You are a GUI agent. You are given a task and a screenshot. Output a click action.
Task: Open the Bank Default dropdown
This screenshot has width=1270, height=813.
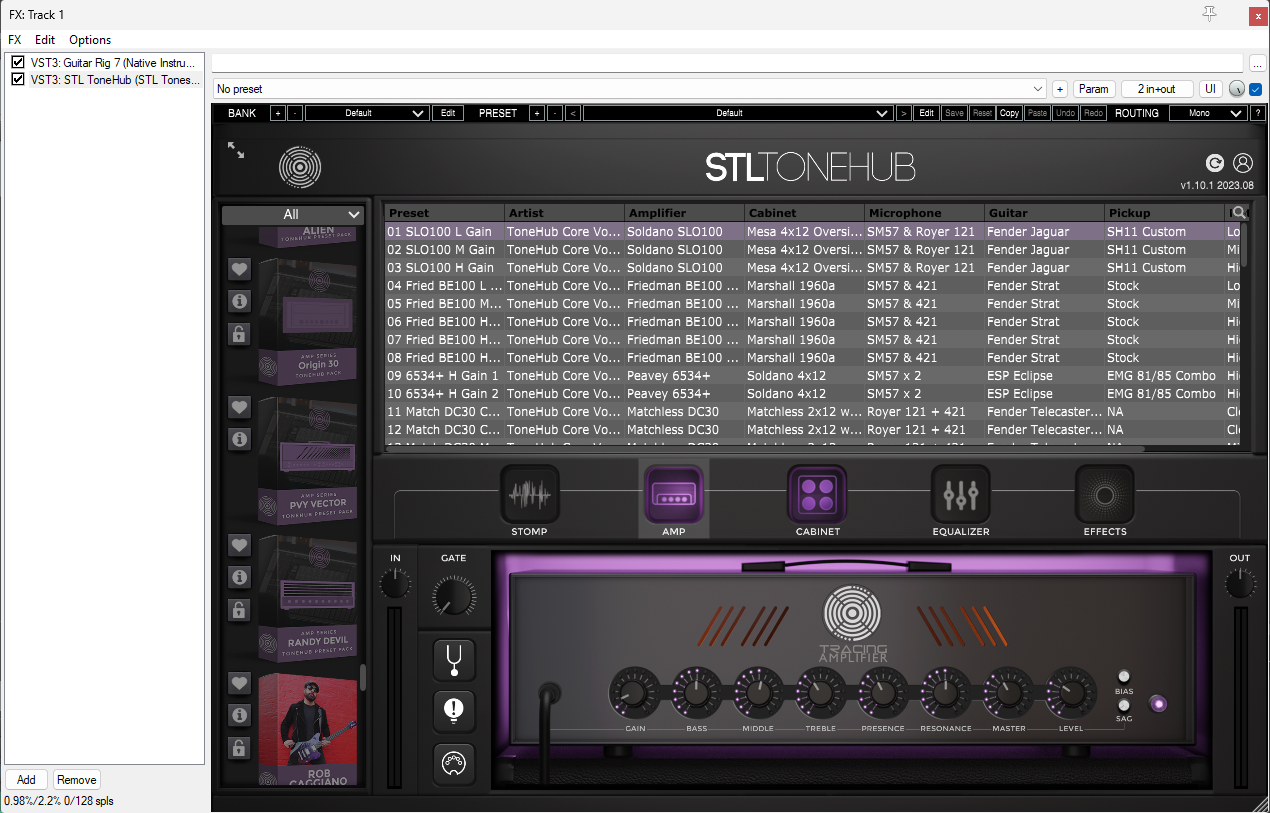[367, 113]
